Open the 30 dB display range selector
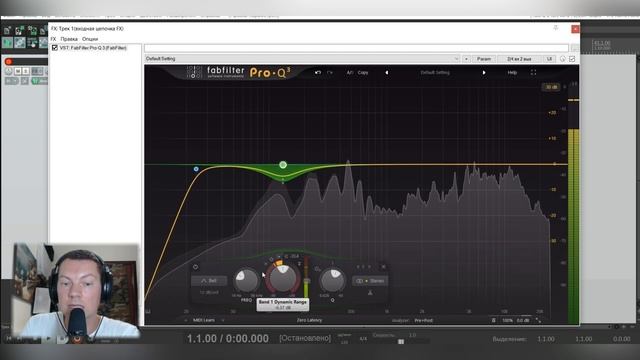The image size is (640, 360). click(551, 87)
